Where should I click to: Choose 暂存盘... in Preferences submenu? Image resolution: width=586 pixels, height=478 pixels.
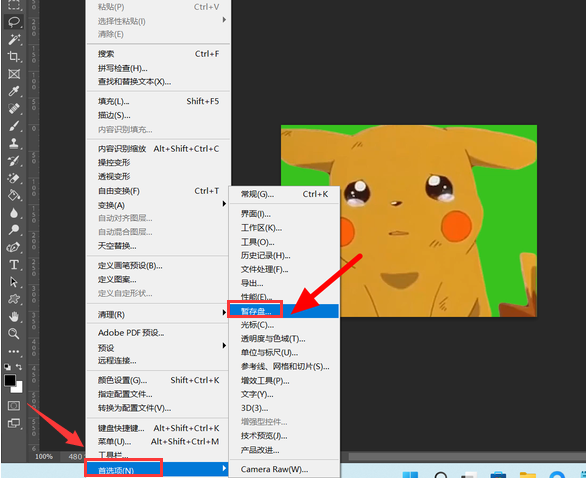(x=284, y=311)
